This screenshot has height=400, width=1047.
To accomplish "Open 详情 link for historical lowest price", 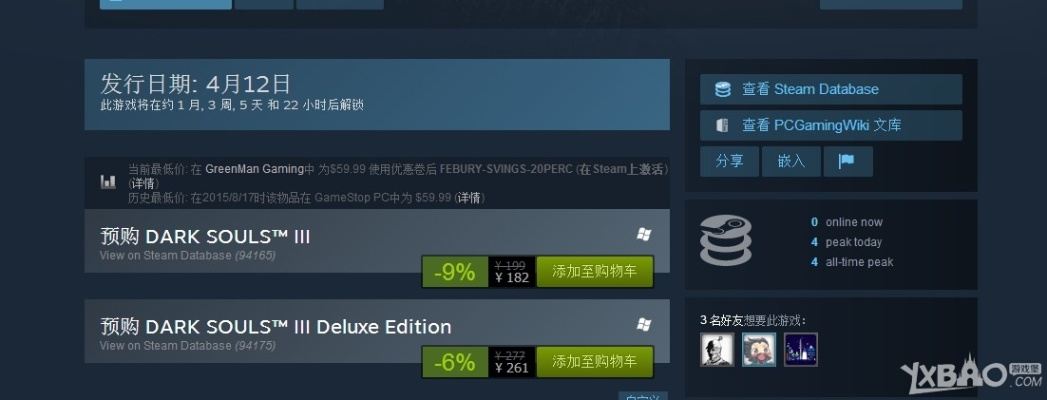I will (469, 198).
